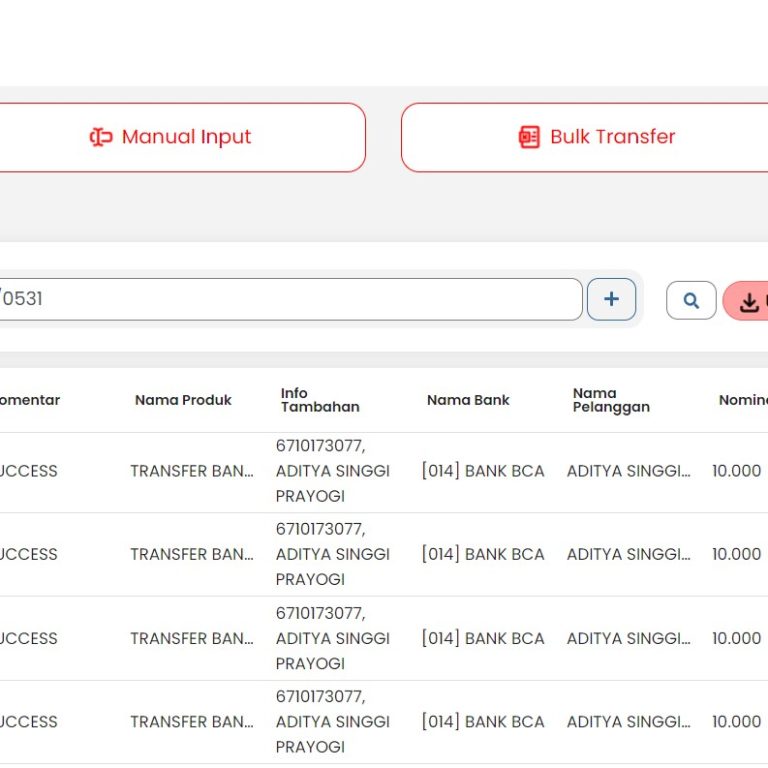Click the plus icon beside the search field
This screenshot has height=768, width=768.
(611, 299)
